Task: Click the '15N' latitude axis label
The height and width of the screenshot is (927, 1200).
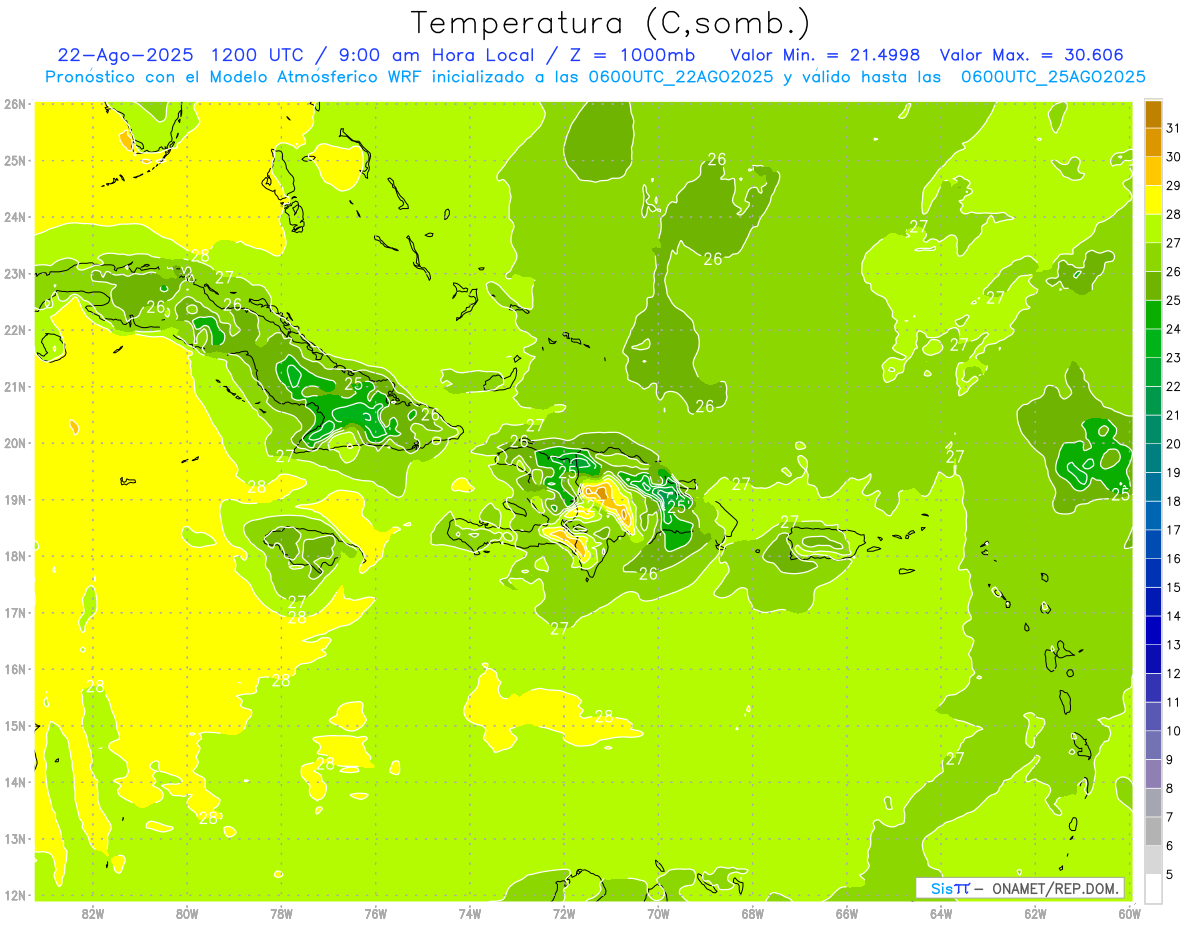Action: (15, 725)
